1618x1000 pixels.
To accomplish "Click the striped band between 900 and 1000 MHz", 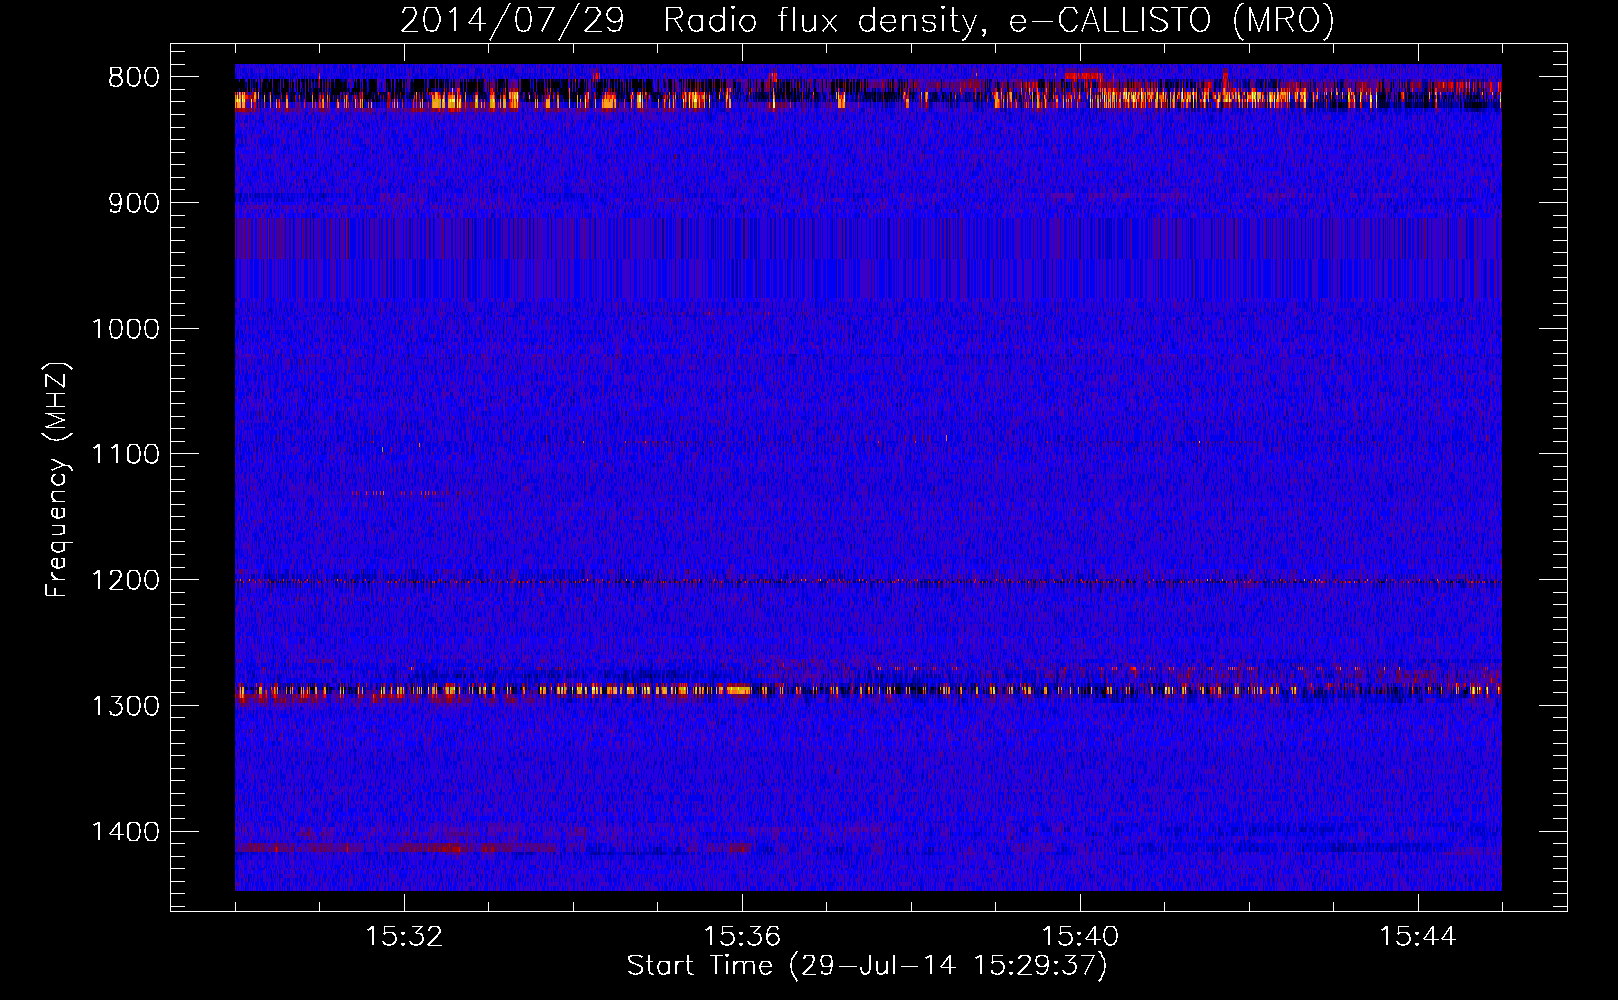I will click(x=868, y=258).
